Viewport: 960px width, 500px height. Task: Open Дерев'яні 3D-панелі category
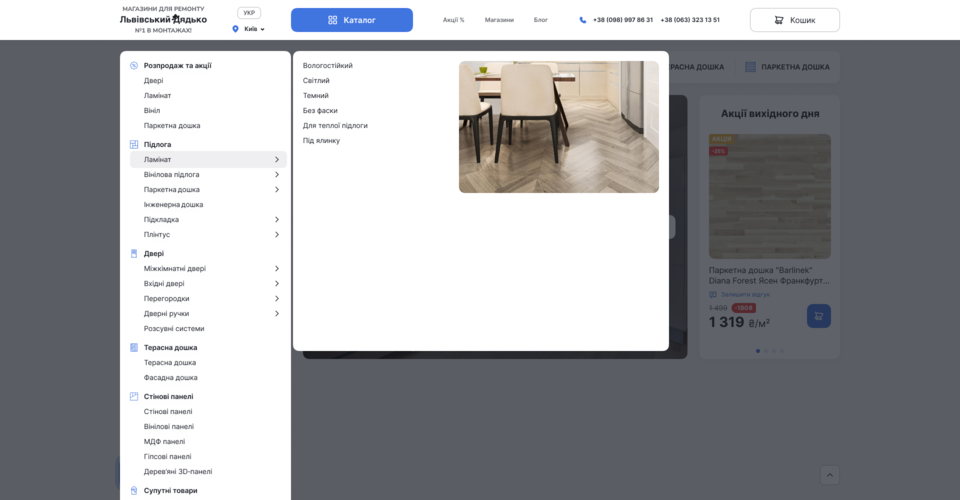tap(178, 472)
